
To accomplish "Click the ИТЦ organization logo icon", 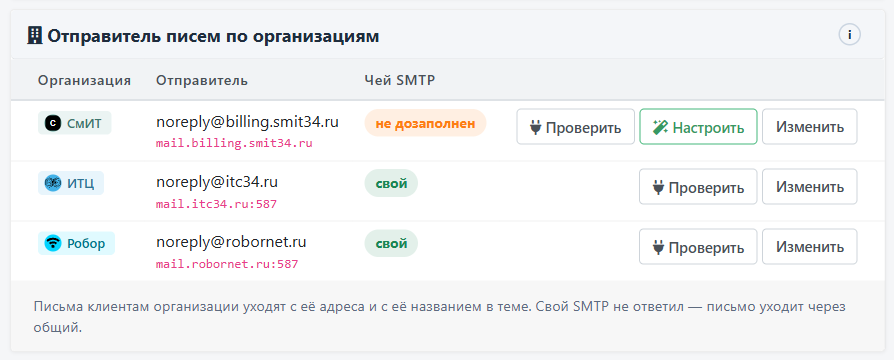I will pyautogui.click(x=53, y=183).
